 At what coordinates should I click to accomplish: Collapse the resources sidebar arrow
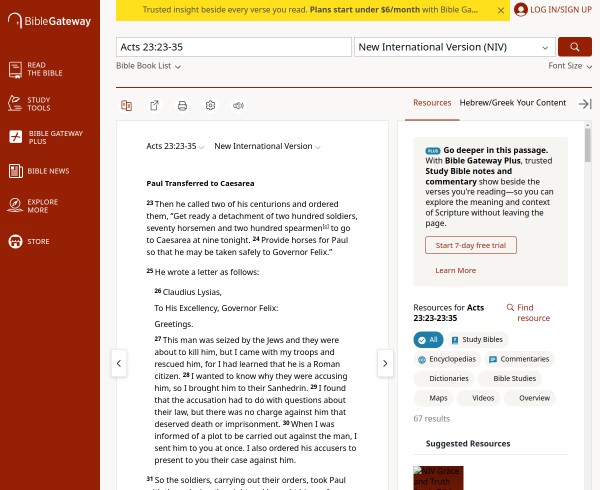(585, 104)
